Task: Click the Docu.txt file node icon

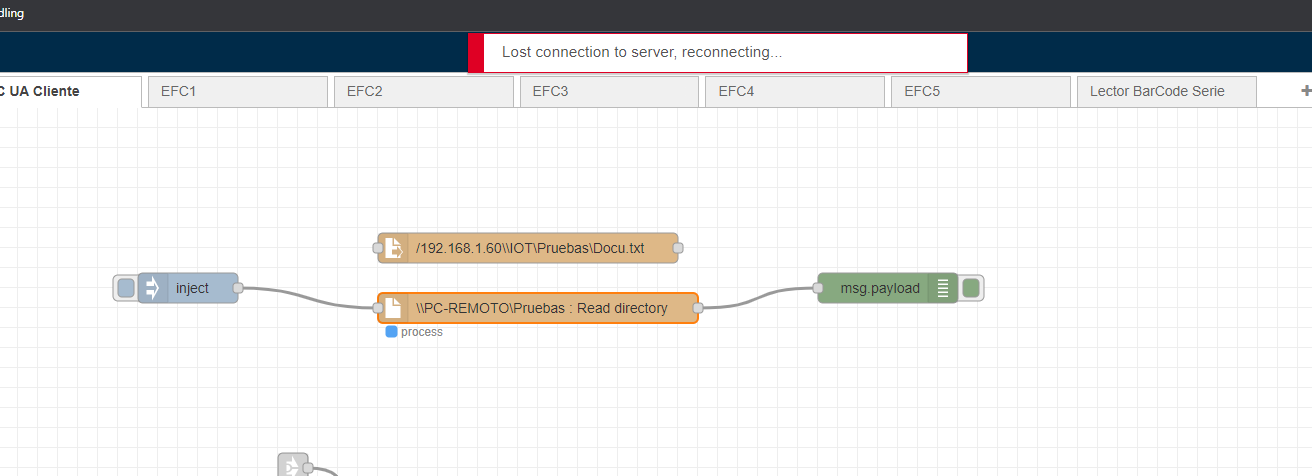Action: (394, 248)
